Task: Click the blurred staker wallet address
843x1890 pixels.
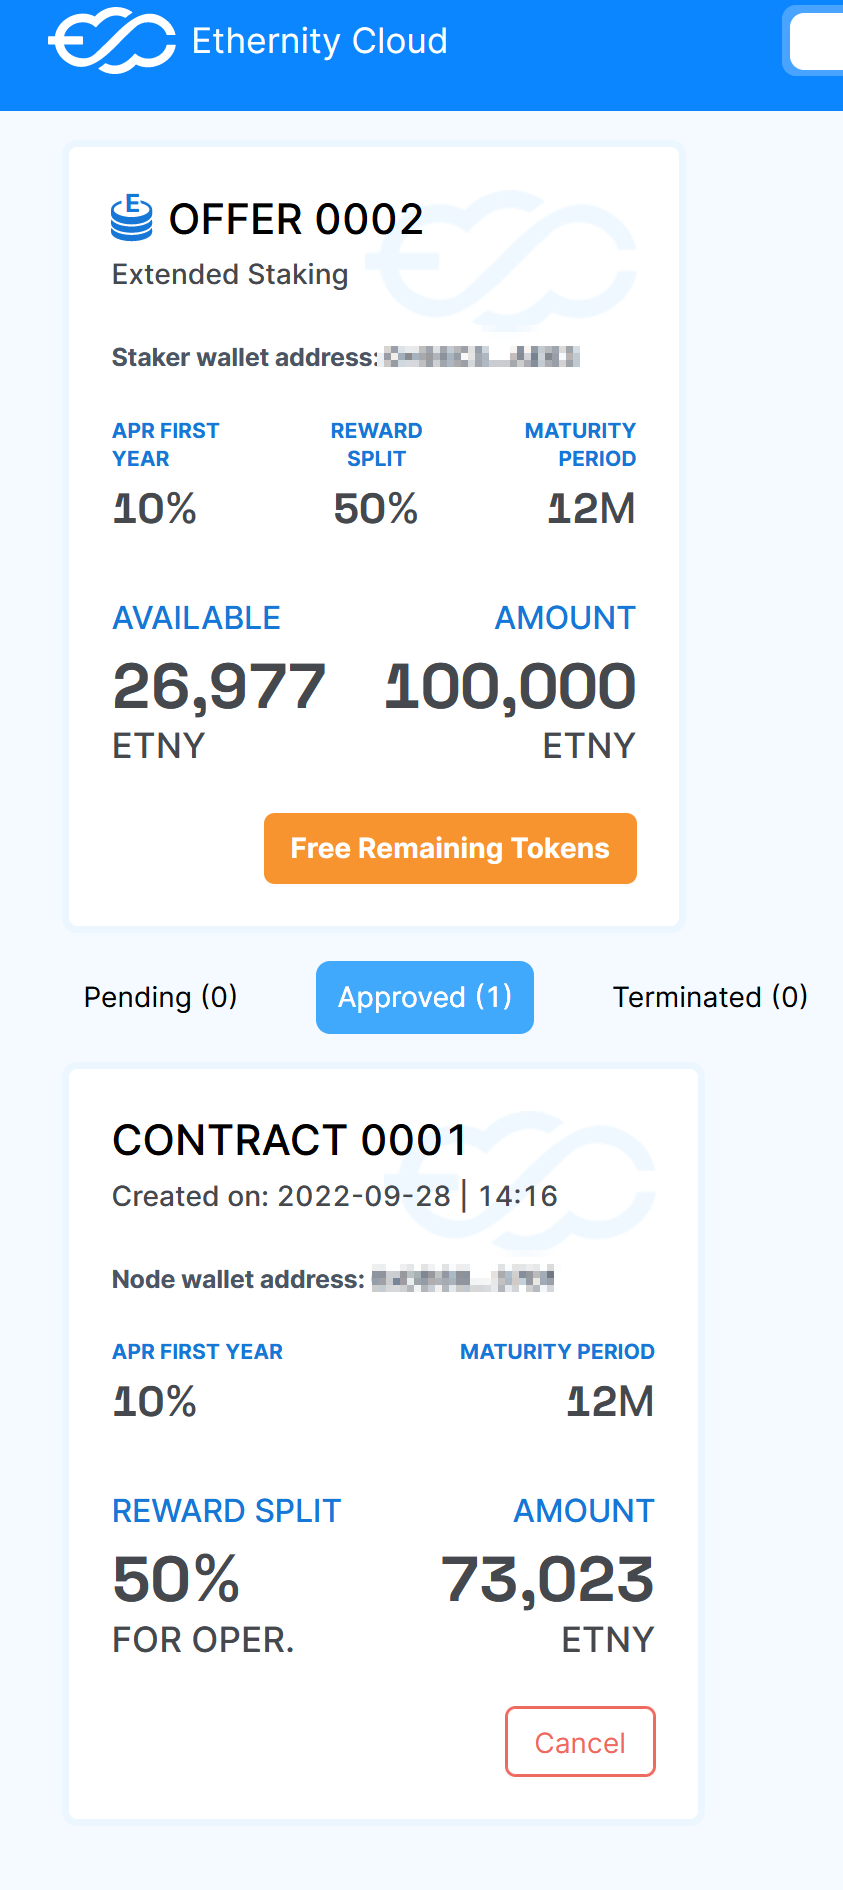Action: tap(482, 357)
